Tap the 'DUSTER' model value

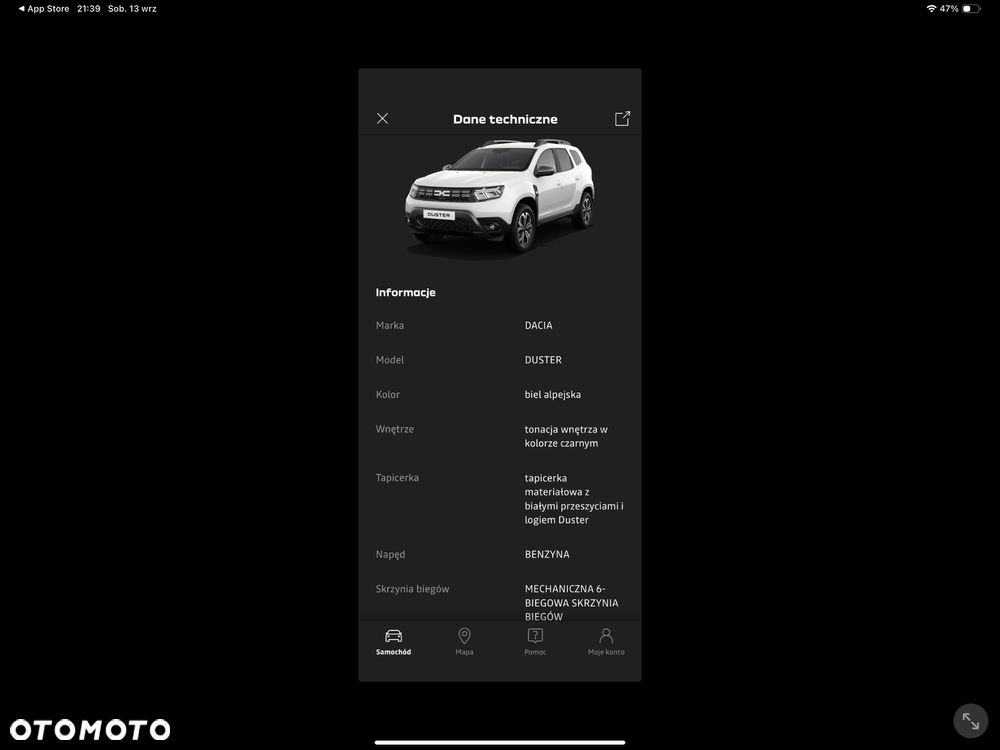click(x=543, y=360)
